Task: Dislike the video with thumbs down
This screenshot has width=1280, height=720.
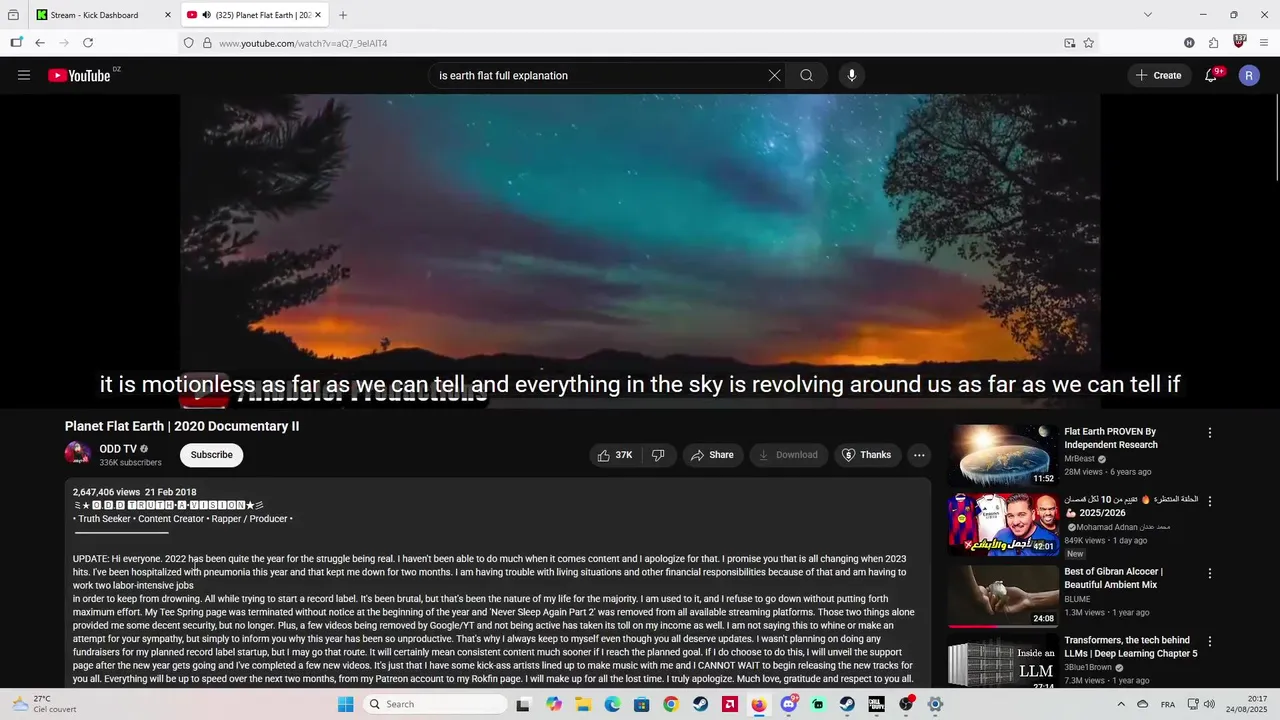Action: [658, 455]
